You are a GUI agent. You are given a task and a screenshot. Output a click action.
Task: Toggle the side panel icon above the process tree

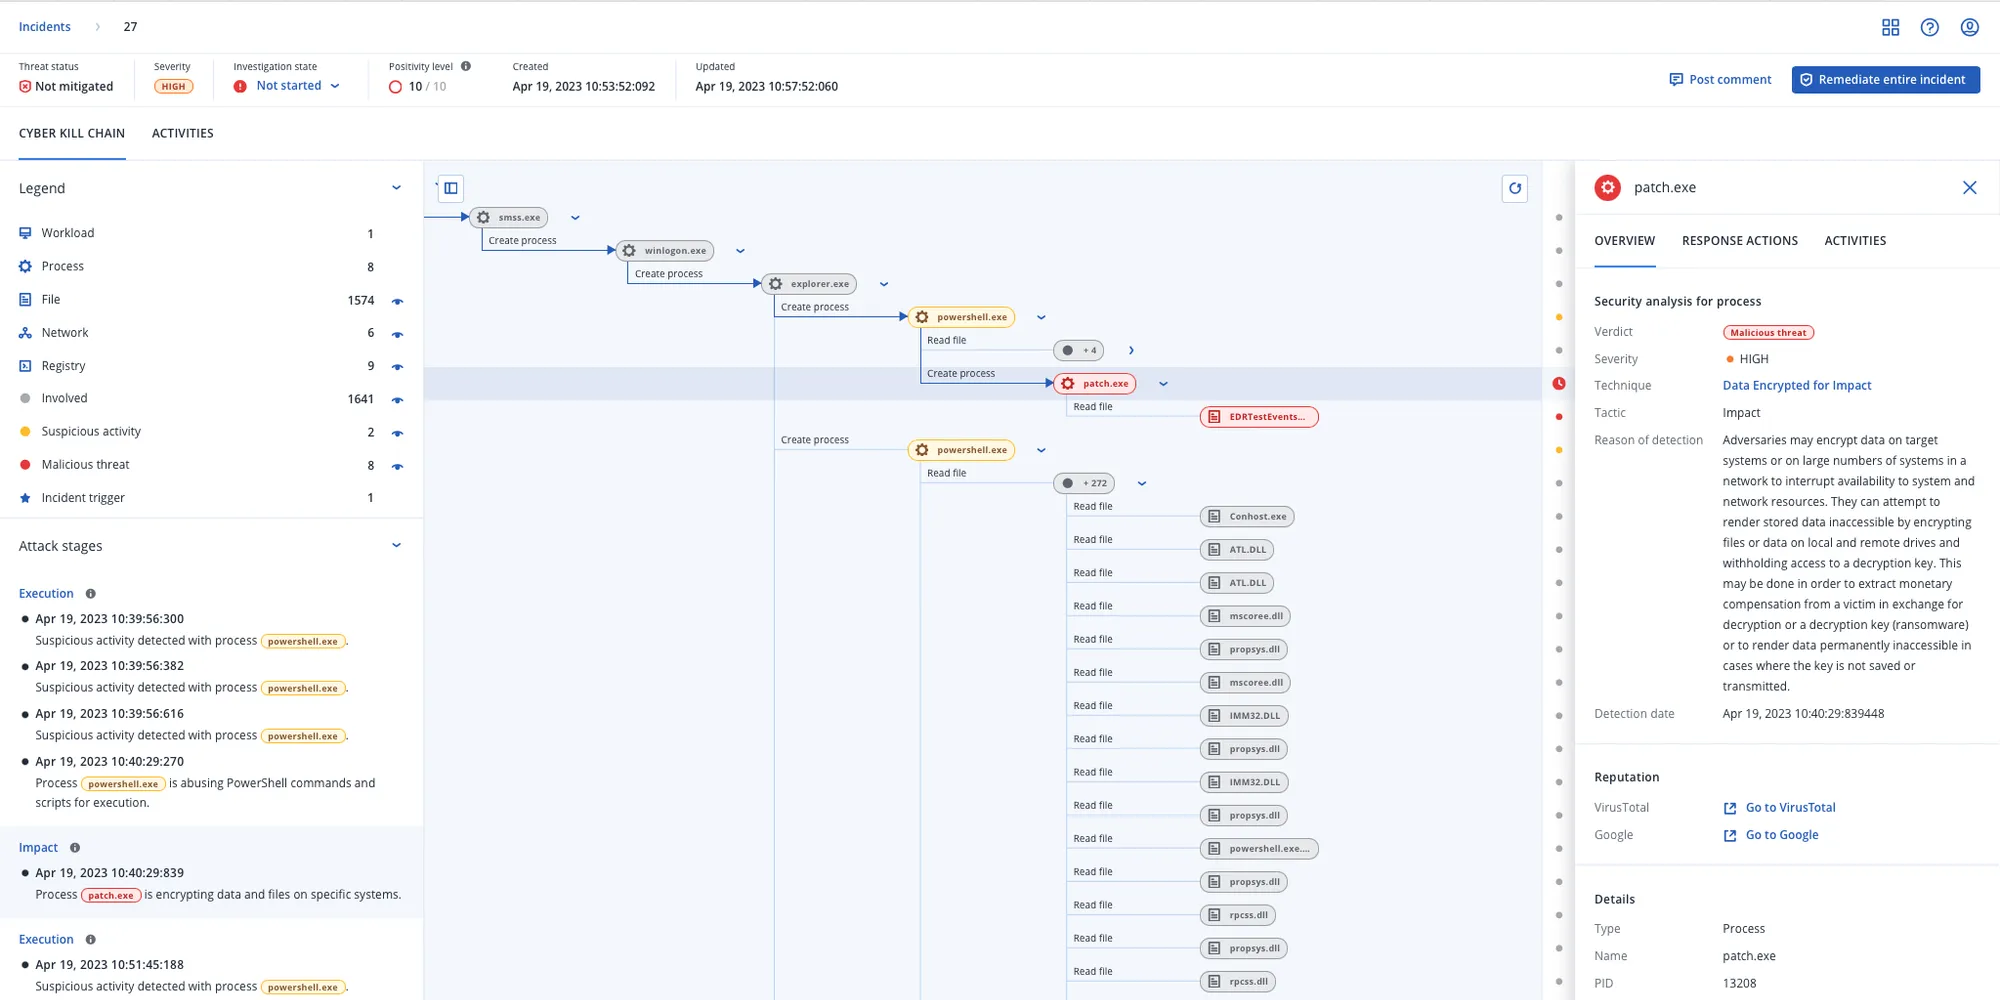click(x=449, y=188)
